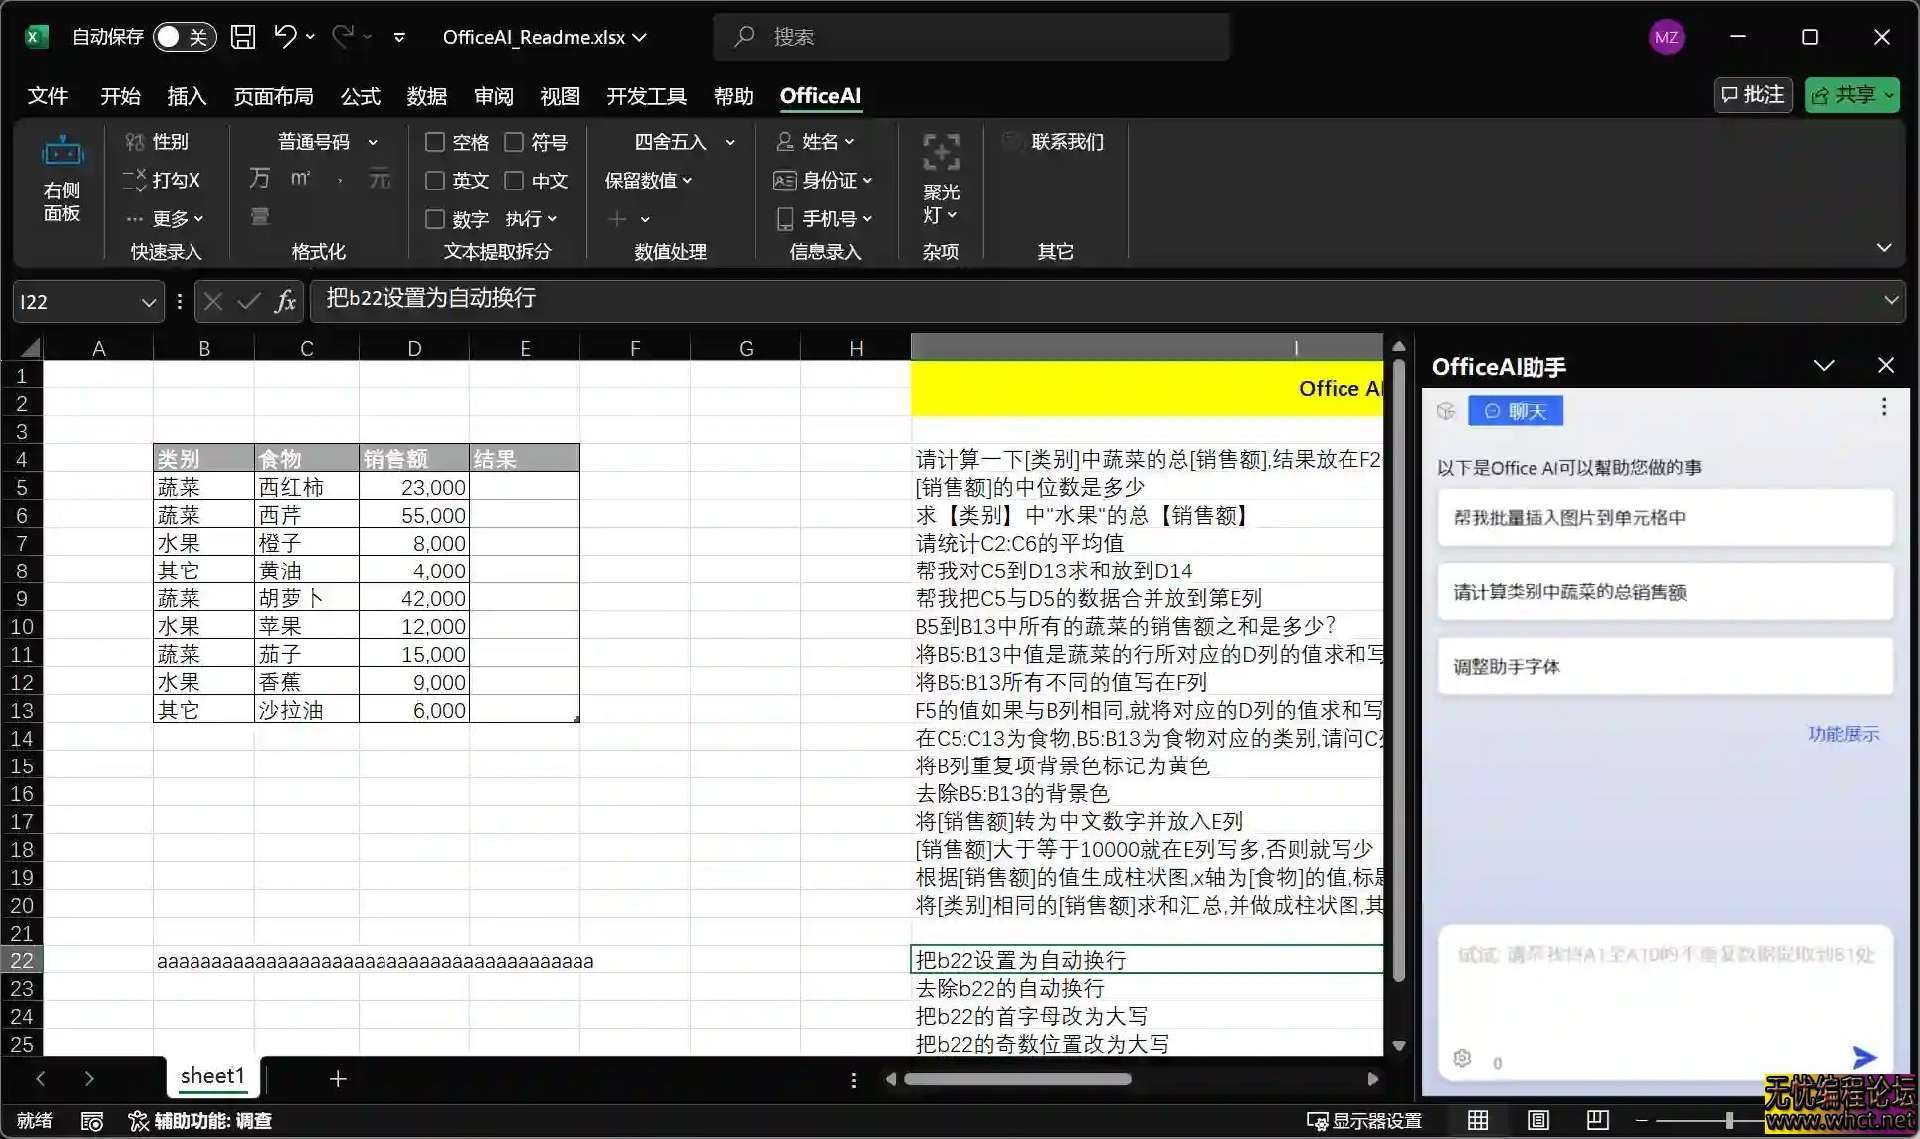Enable the 中文 text split checkbox

pyautogui.click(x=514, y=181)
